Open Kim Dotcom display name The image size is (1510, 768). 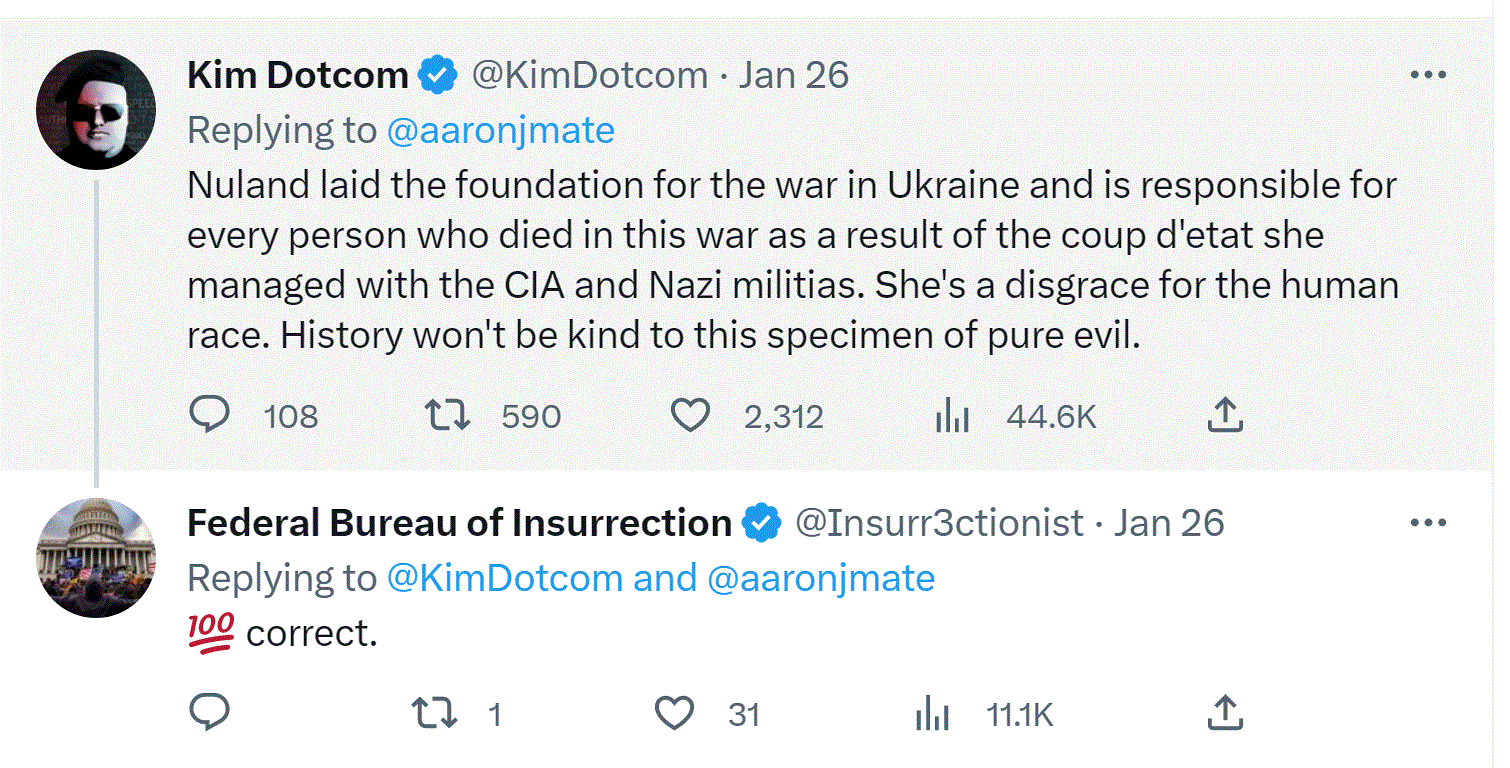coord(297,75)
